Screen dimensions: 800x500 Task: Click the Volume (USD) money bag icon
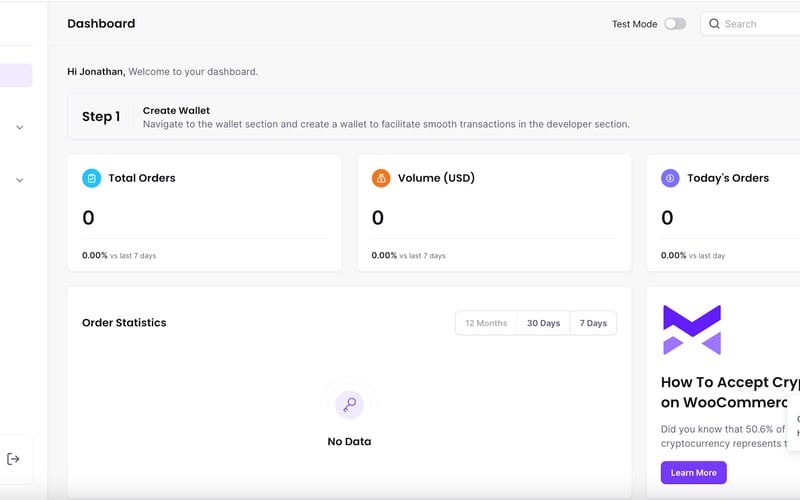(x=381, y=178)
